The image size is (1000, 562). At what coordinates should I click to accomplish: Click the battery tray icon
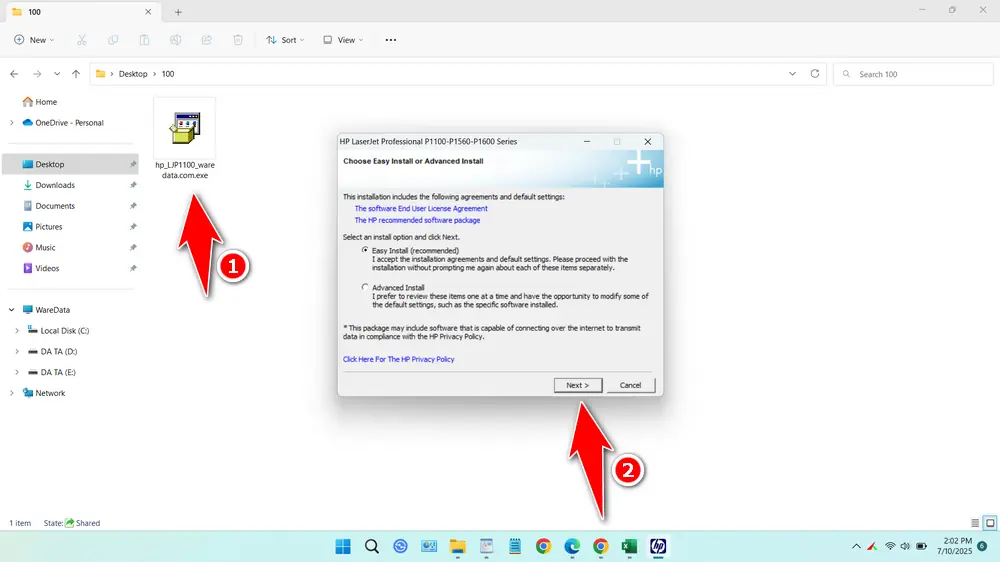point(922,546)
